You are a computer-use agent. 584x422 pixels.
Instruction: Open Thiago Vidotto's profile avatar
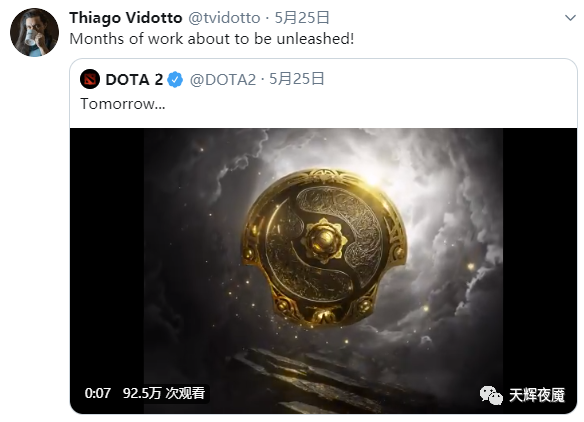tap(34, 32)
